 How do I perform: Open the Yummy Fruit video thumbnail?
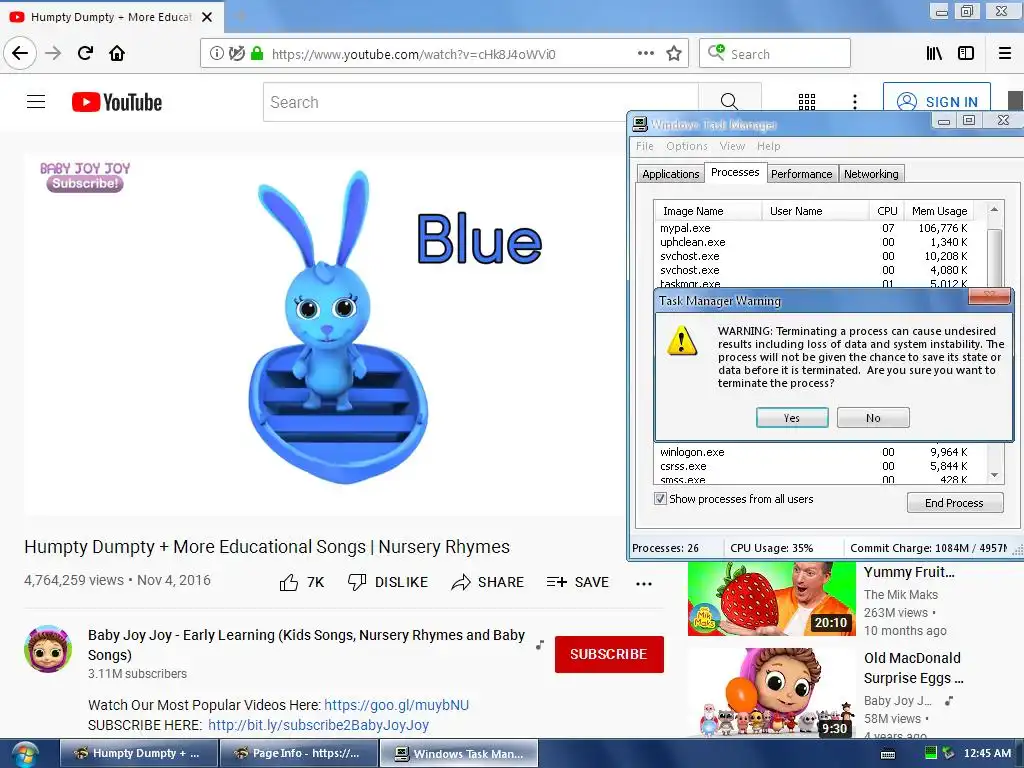pos(771,598)
